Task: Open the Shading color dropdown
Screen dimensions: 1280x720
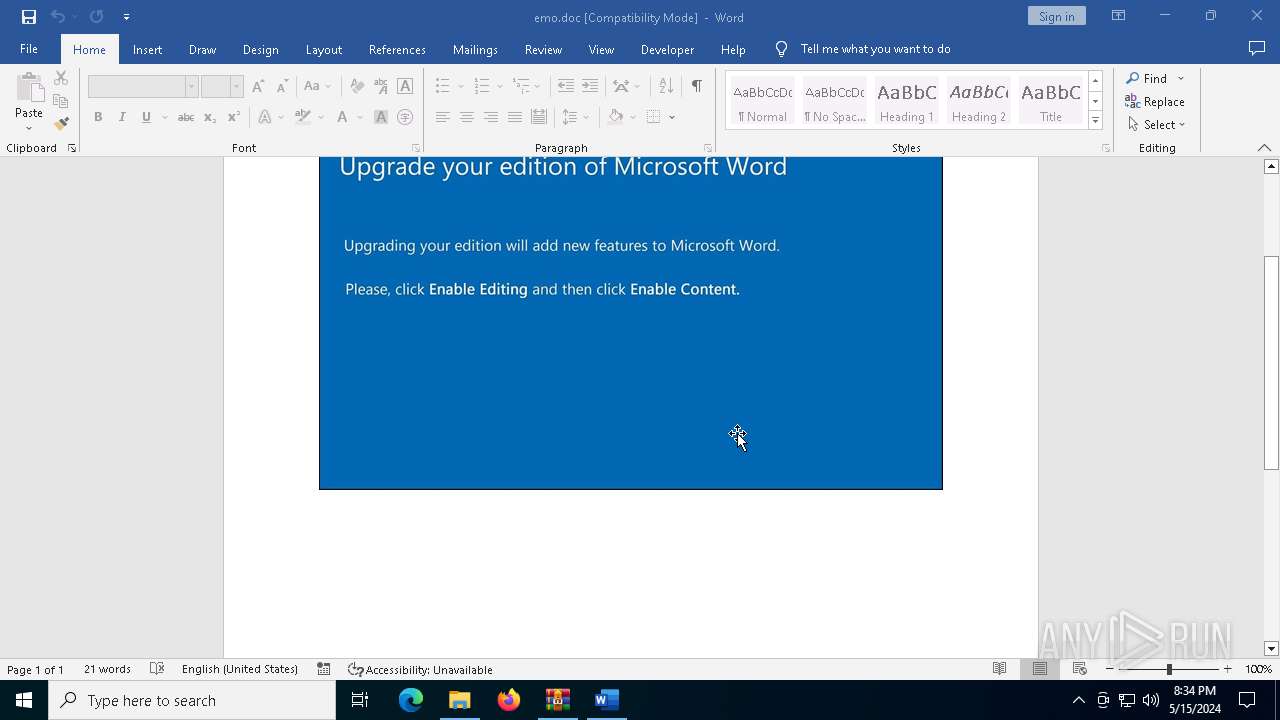Action: click(x=634, y=117)
